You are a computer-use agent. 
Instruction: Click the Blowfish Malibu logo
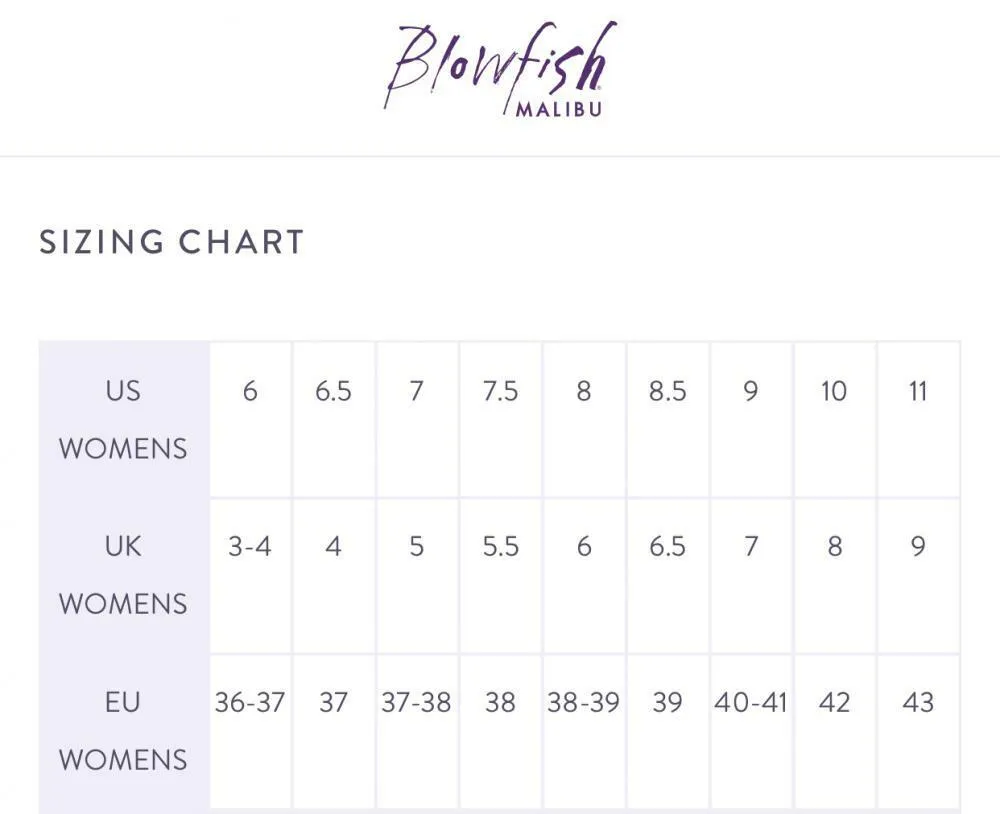[500, 68]
